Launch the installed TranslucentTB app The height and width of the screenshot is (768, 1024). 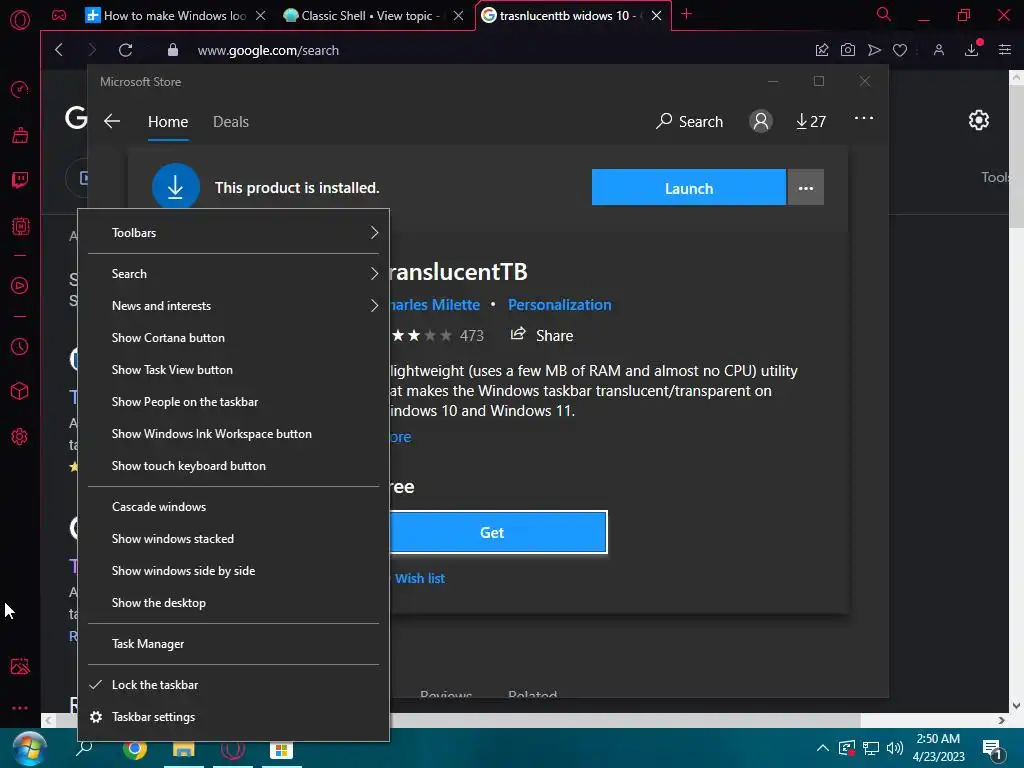point(688,188)
